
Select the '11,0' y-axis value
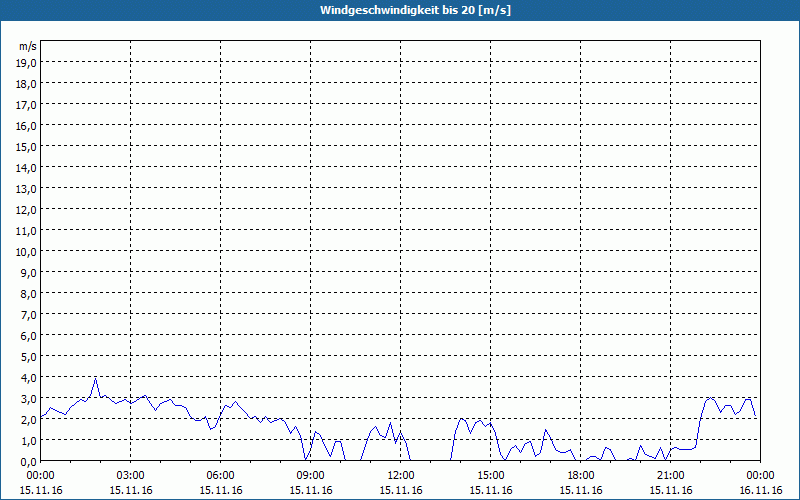pyautogui.click(x=26, y=231)
